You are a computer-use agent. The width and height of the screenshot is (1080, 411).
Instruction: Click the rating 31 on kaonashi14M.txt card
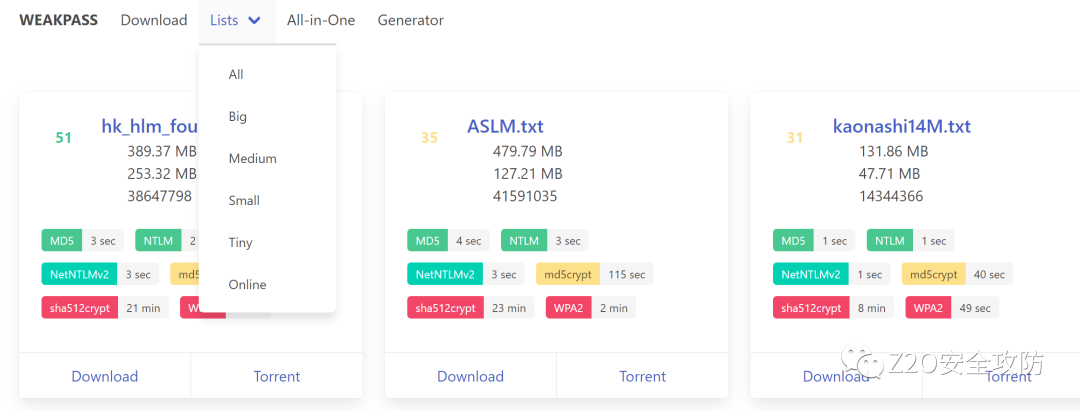click(x=795, y=138)
